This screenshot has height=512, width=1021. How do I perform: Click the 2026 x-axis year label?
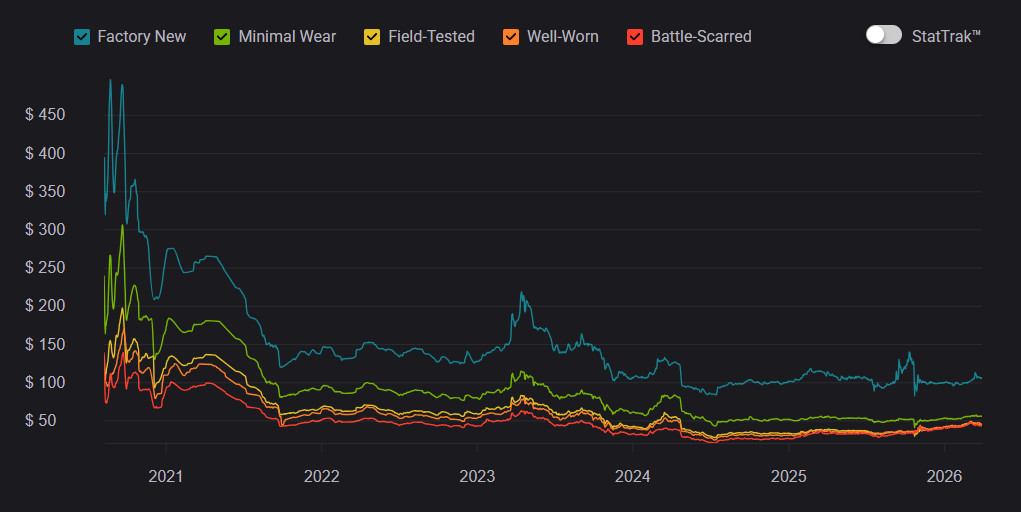(x=945, y=476)
